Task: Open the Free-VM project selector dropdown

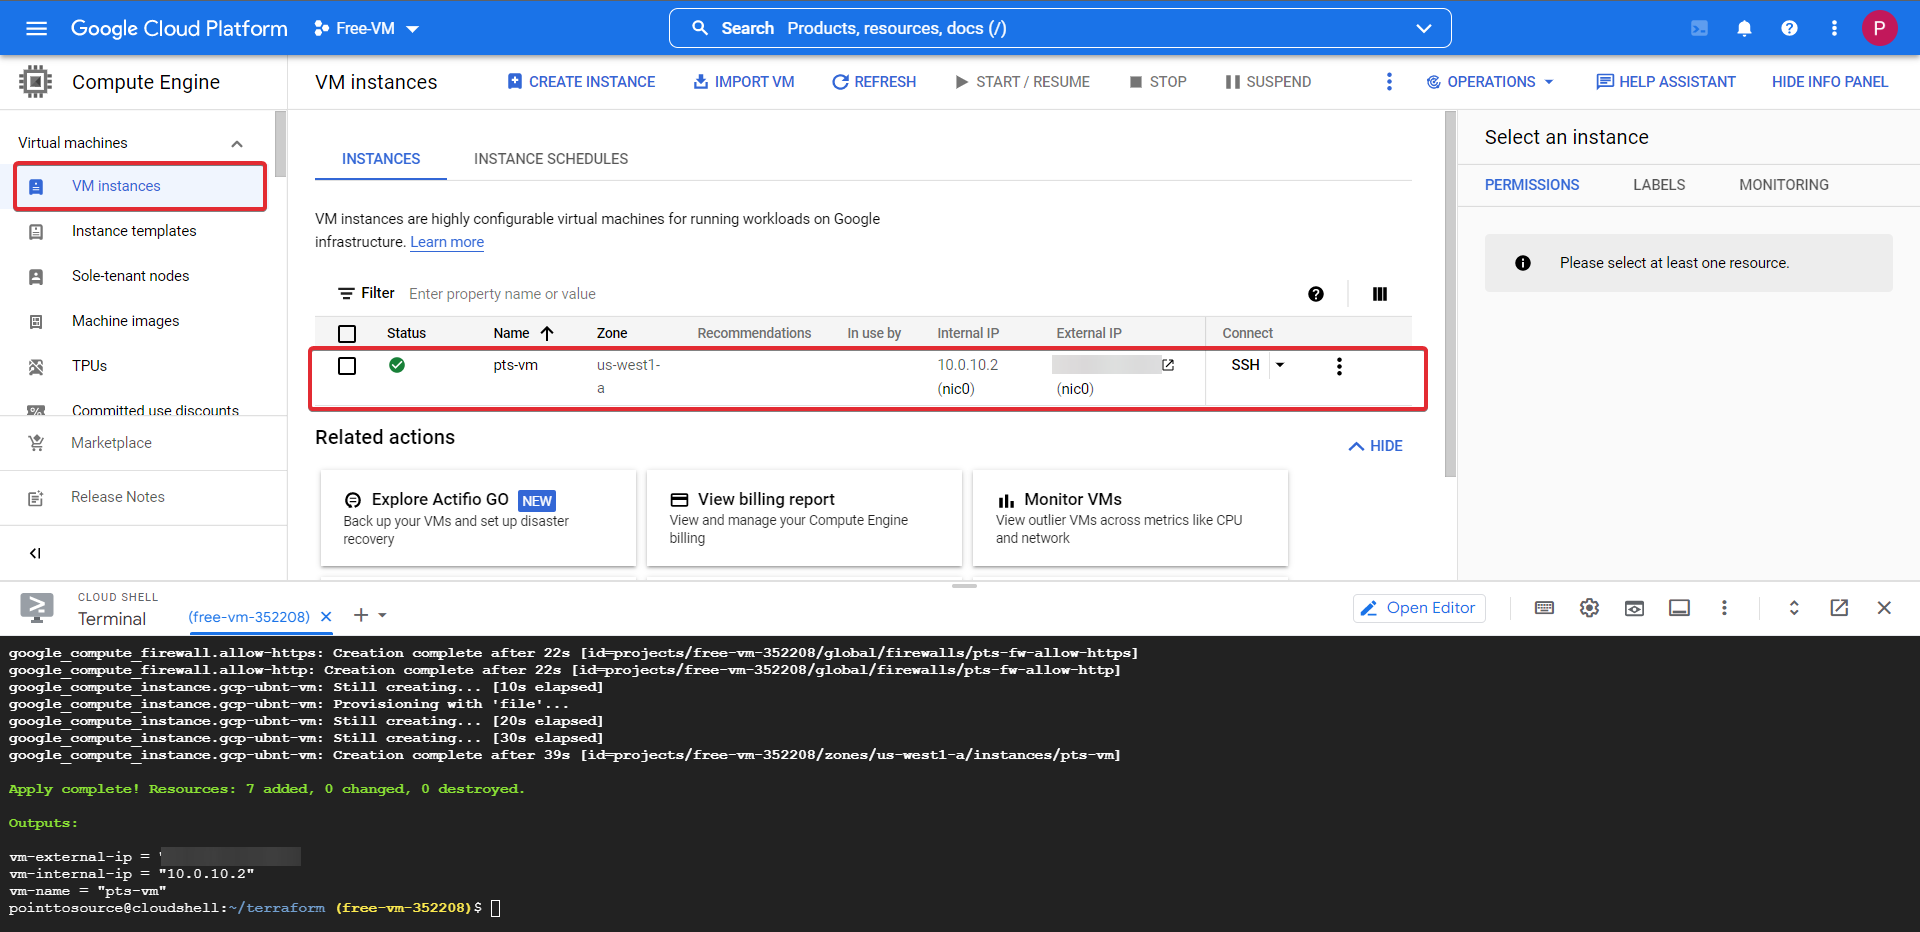Action: [x=366, y=28]
